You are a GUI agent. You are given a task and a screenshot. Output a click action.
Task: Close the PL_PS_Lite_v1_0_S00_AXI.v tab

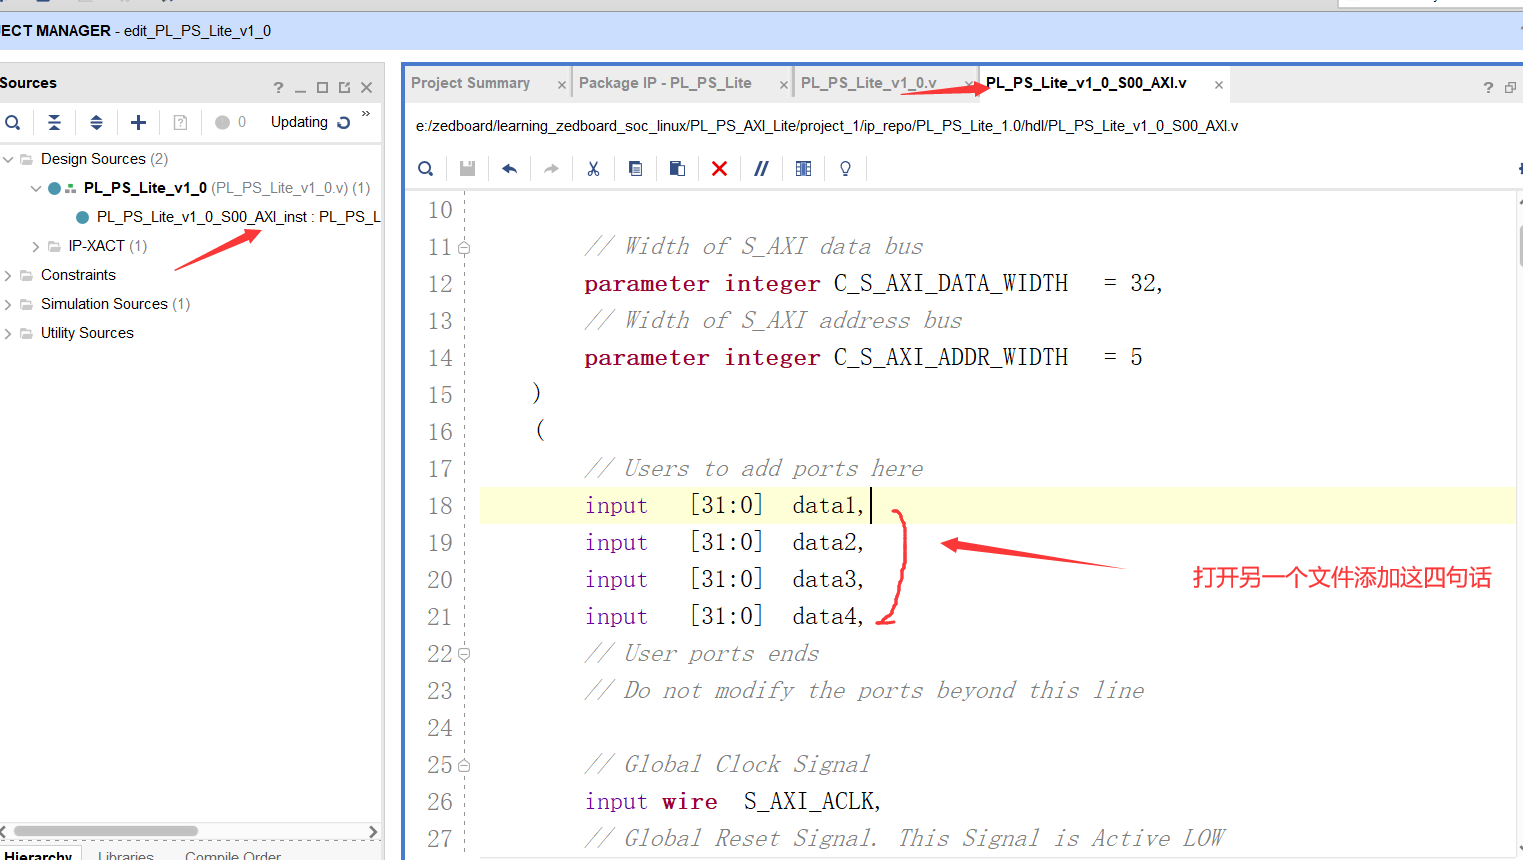click(x=1219, y=85)
